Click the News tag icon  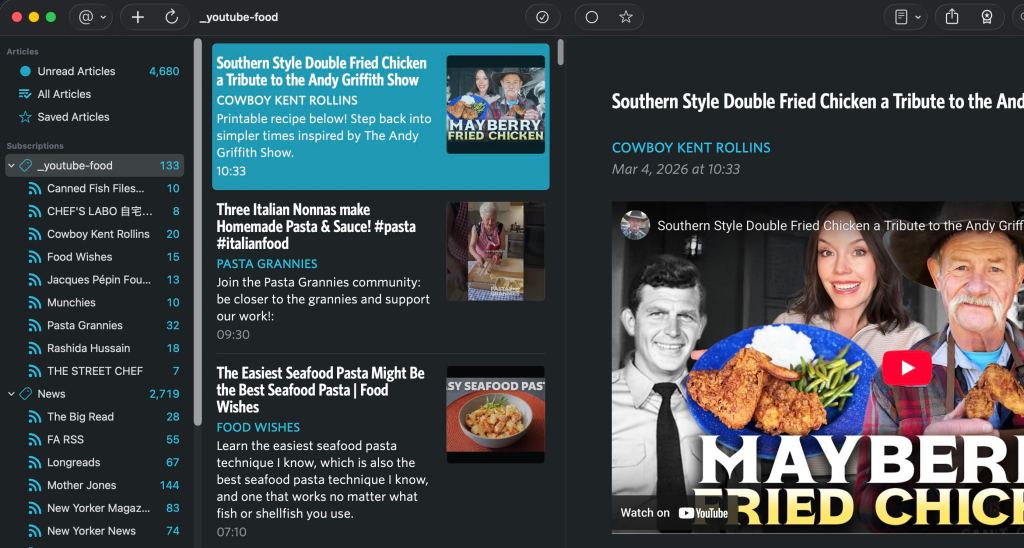tap(25, 394)
